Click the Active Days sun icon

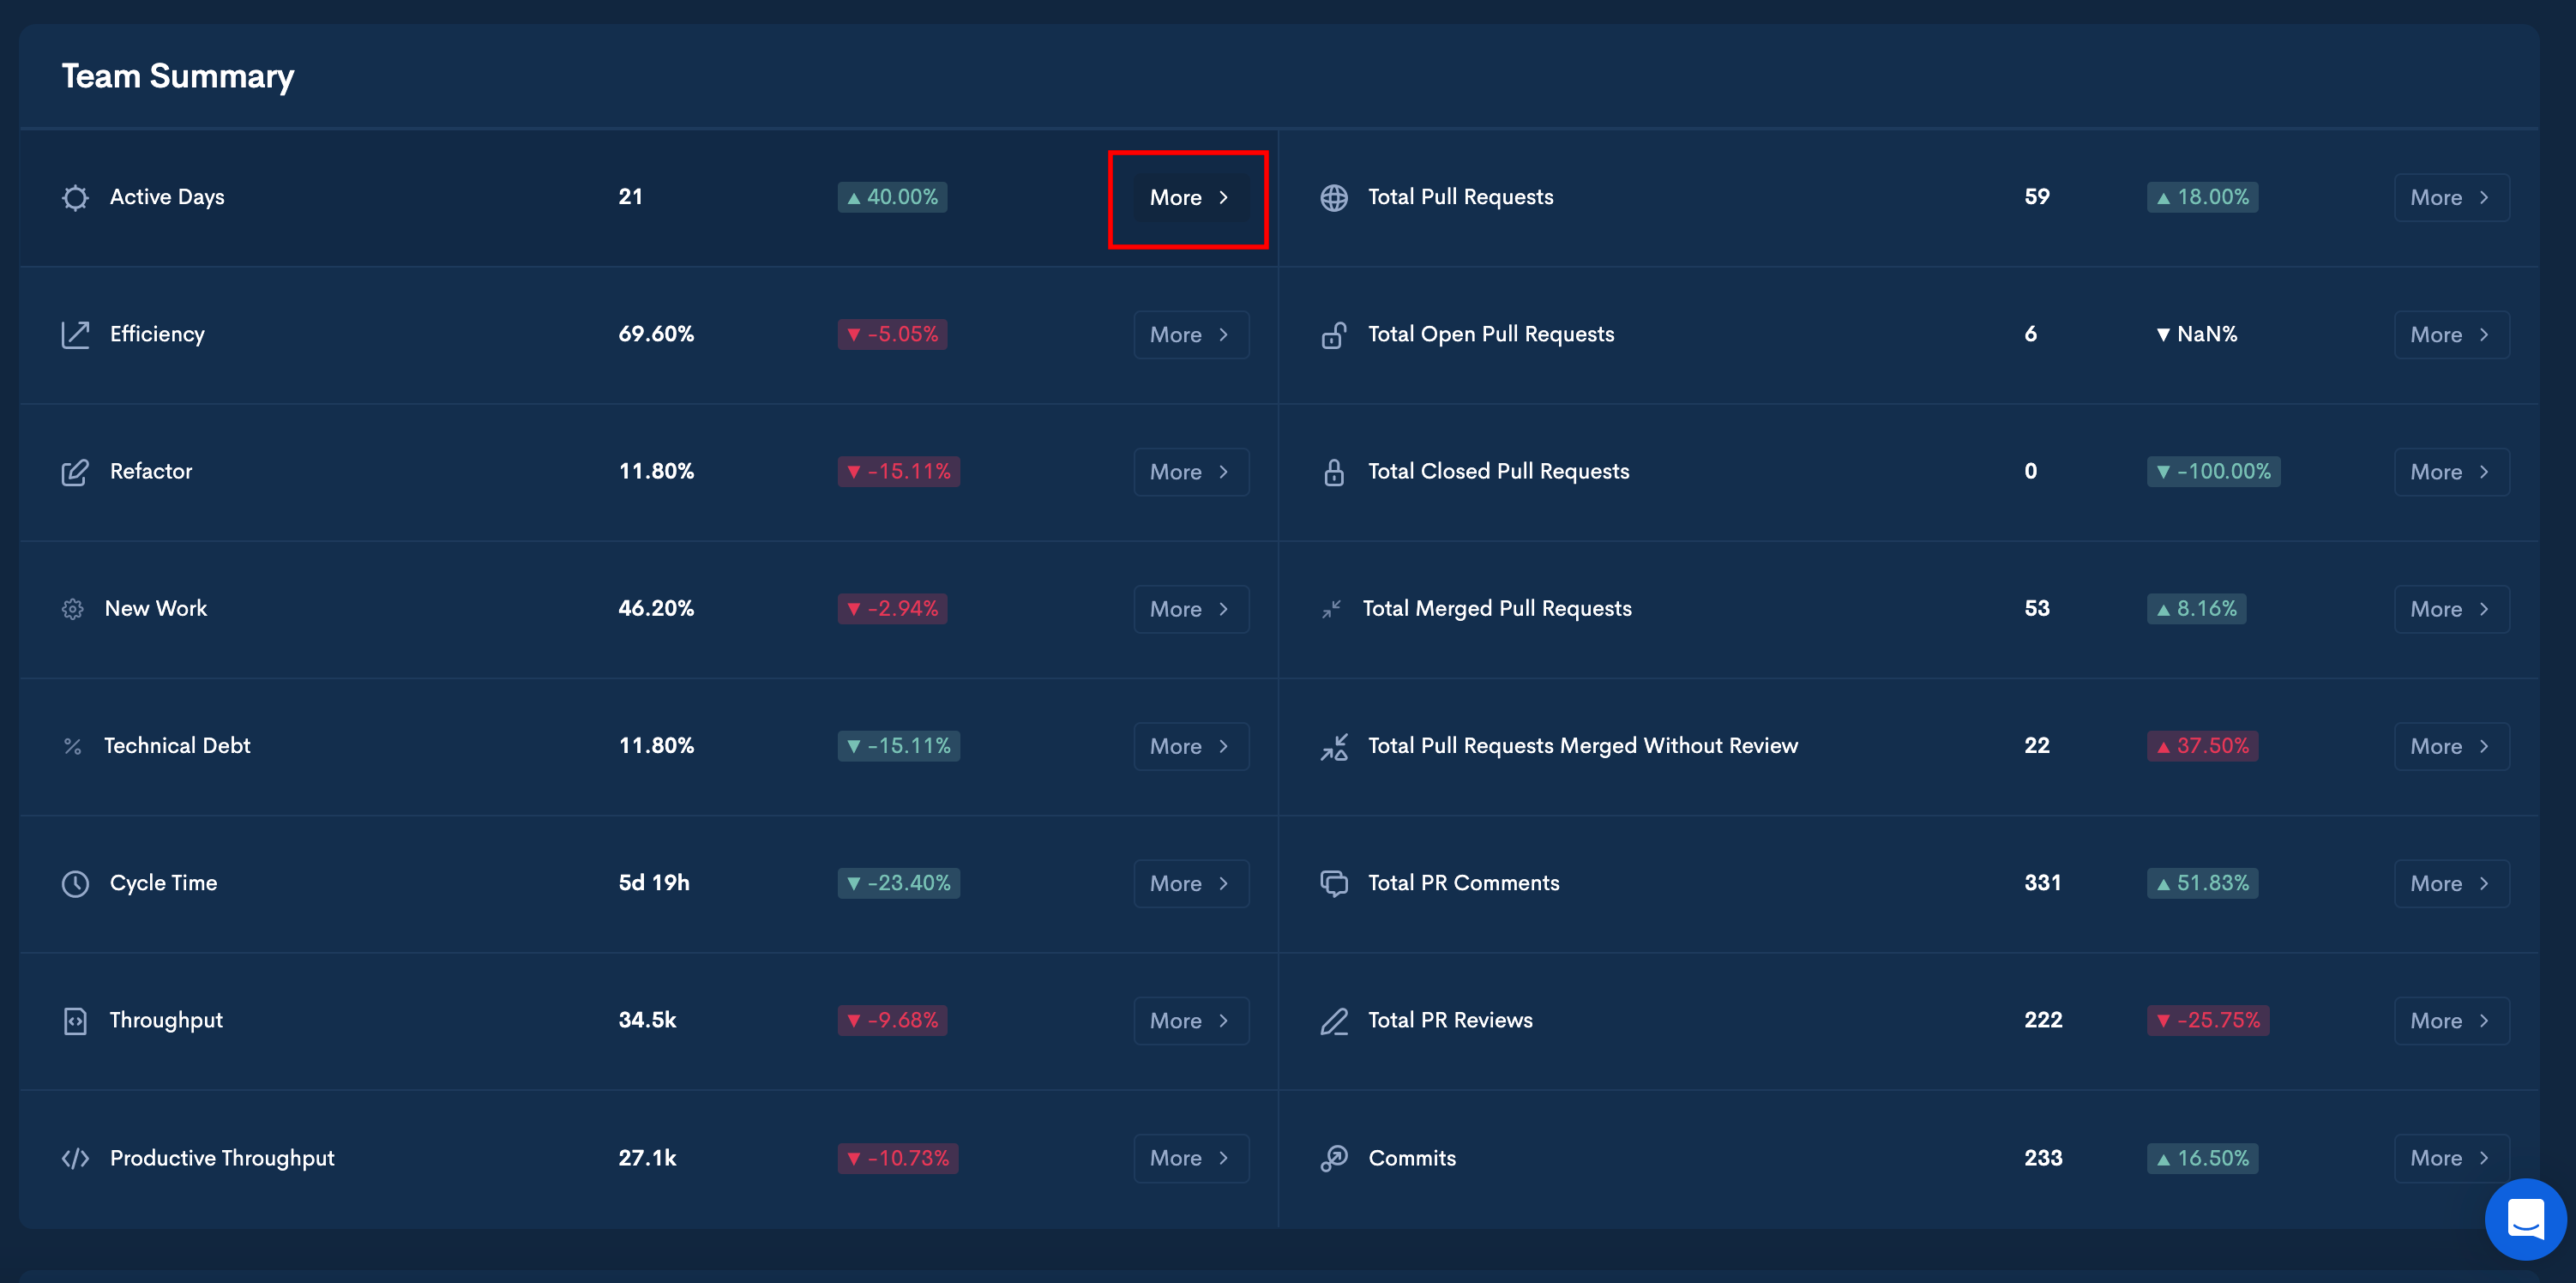(75, 198)
